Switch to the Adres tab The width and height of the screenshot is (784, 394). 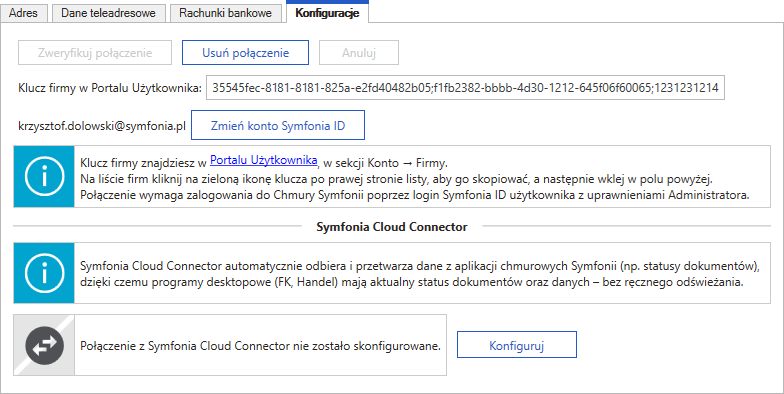[x=23, y=13]
